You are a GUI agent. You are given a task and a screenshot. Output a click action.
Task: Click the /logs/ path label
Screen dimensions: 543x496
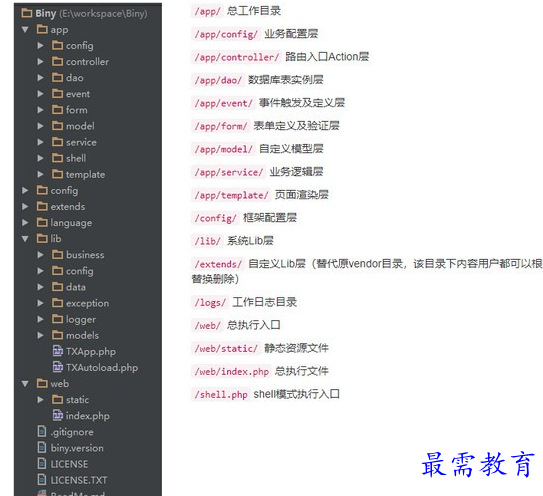(210, 303)
